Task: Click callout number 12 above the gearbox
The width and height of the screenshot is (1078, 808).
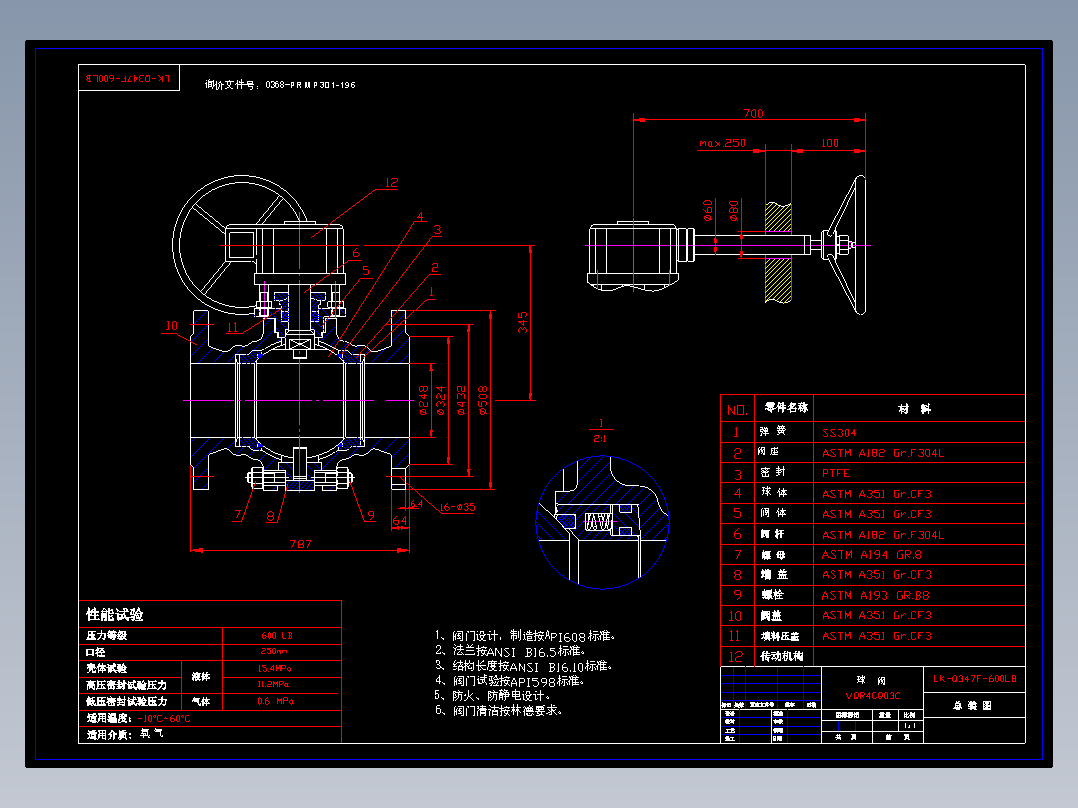Action: (x=391, y=183)
